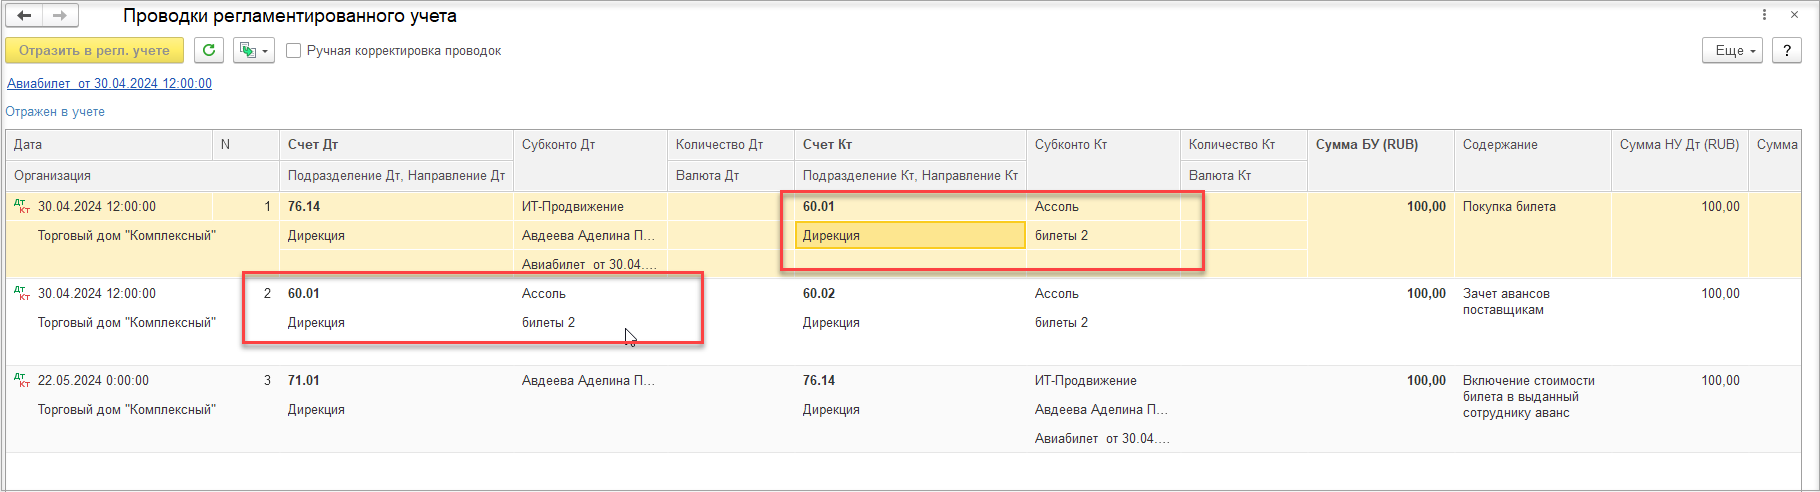This screenshot has height=492, width=1820.
Task: Click the Дт/Кт icon of posting 1
Action: (x=21, y=207)
